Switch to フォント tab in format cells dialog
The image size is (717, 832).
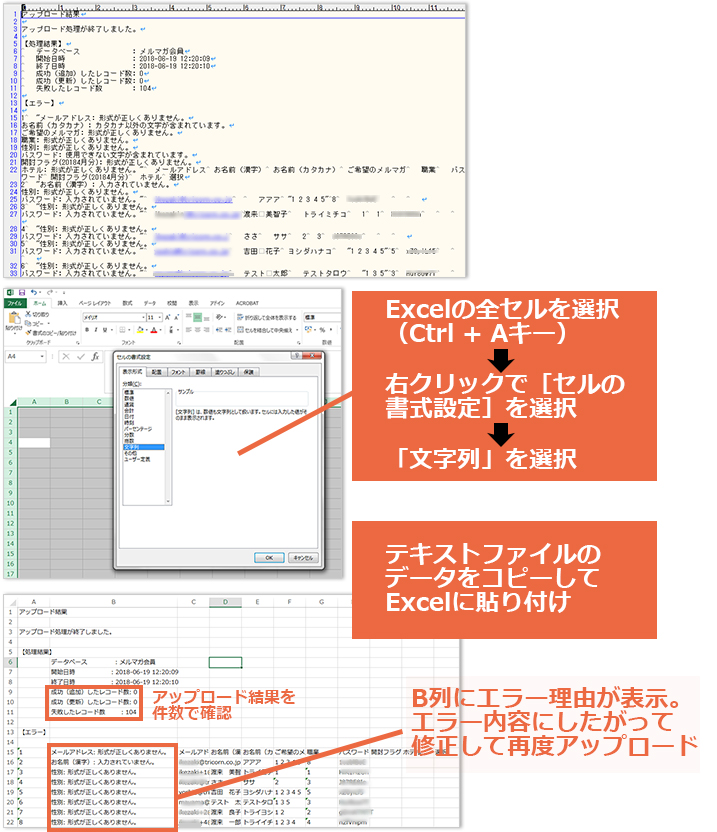pyautogui.click(x=178, y=372)
